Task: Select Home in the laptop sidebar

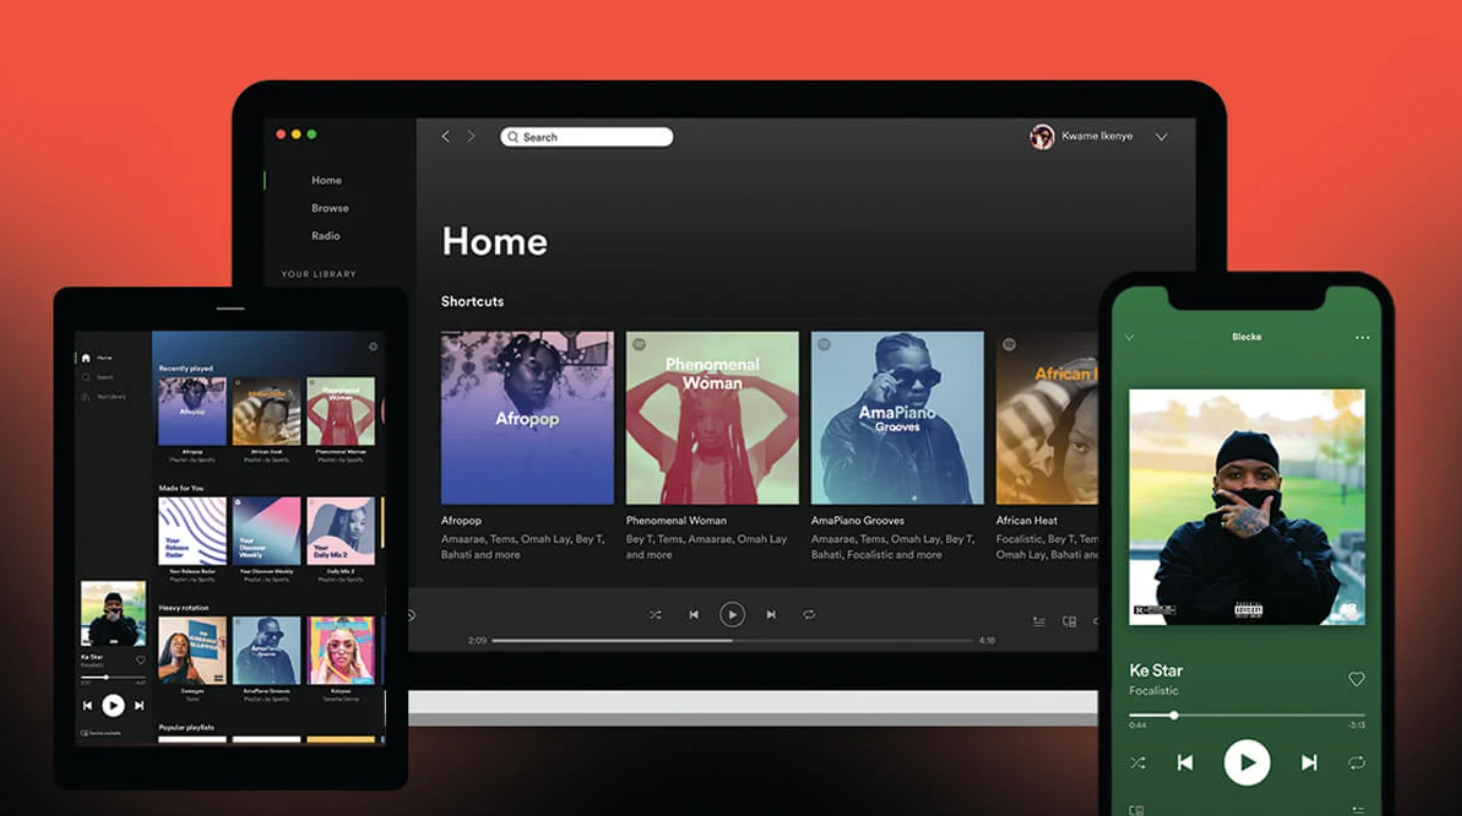Action: (326, 180)
